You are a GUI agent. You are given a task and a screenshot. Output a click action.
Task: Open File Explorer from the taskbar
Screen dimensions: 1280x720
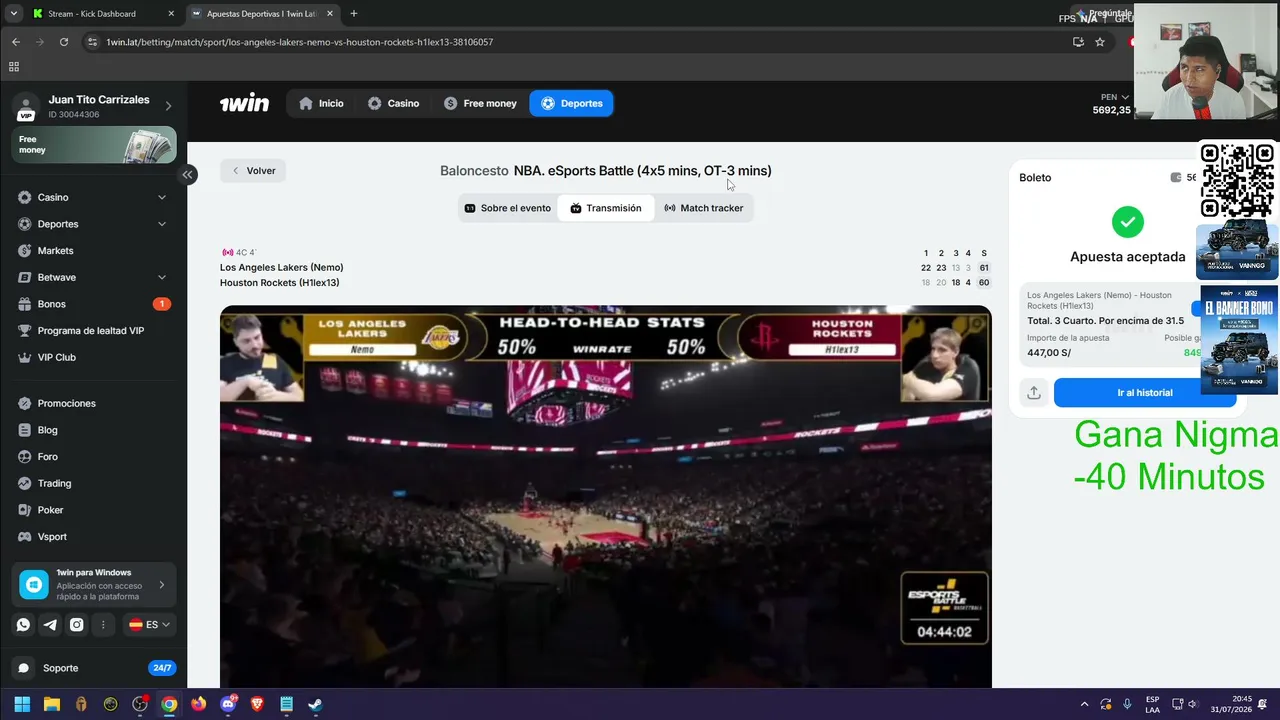(x=52, y=704)
